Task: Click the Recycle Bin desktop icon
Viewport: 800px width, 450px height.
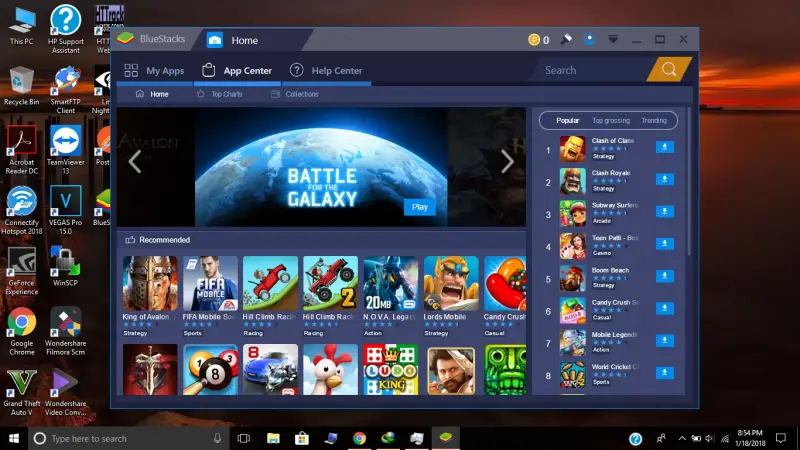Action: [21, 86]
